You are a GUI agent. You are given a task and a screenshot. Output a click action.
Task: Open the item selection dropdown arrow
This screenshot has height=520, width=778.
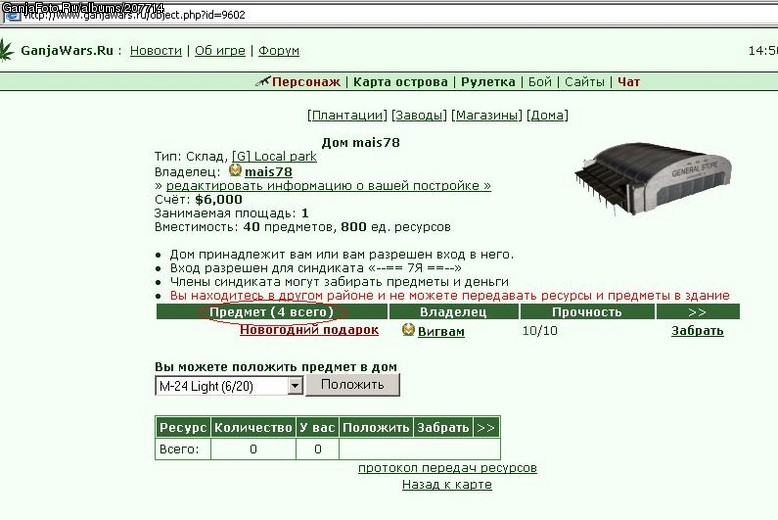tap(295, 386)
